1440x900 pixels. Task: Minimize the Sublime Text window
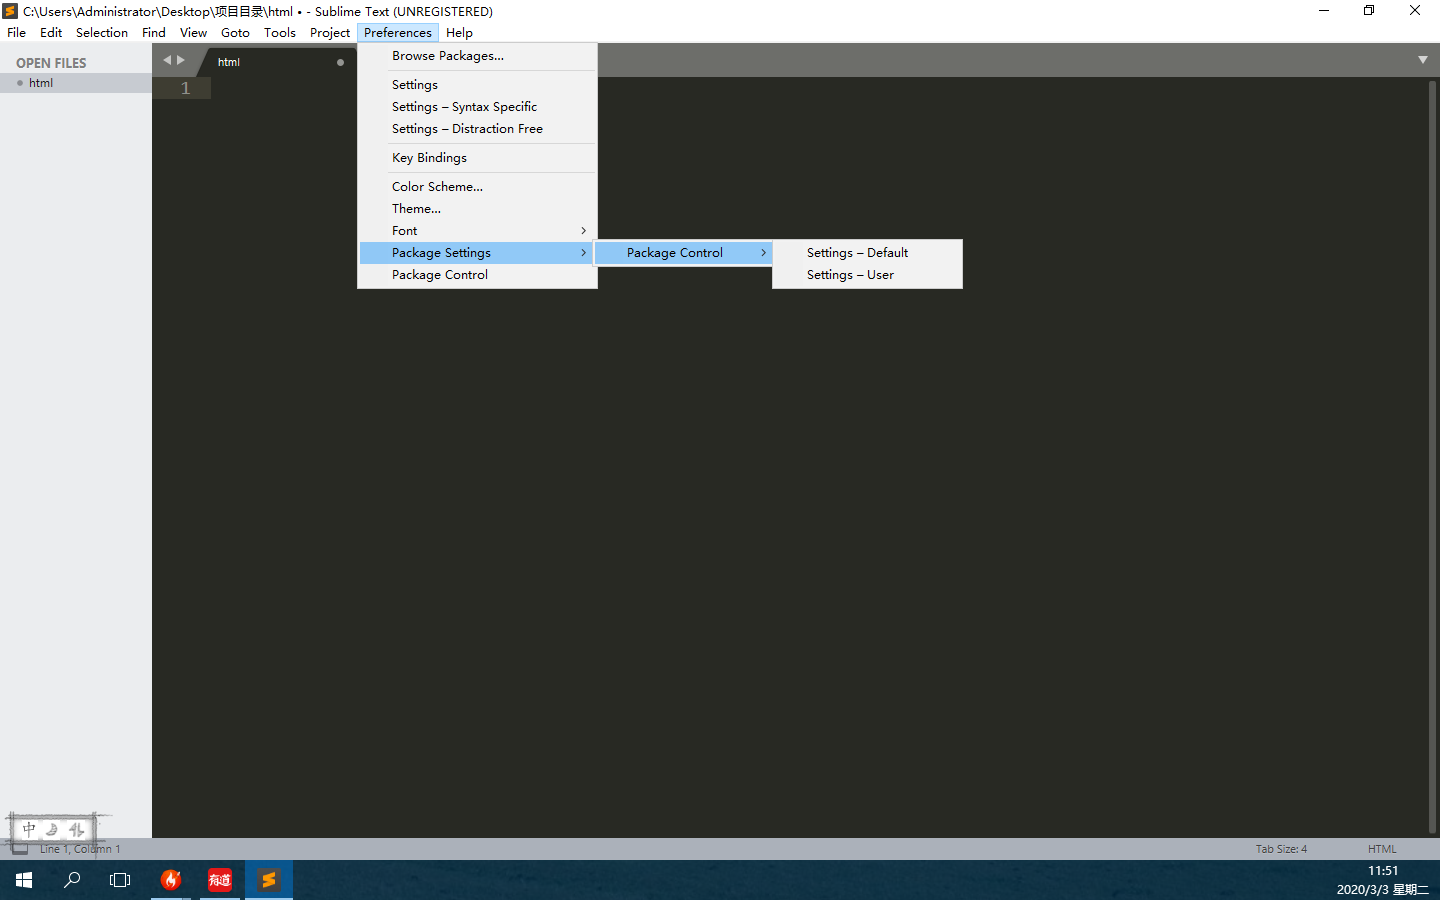coord(1324,11)
